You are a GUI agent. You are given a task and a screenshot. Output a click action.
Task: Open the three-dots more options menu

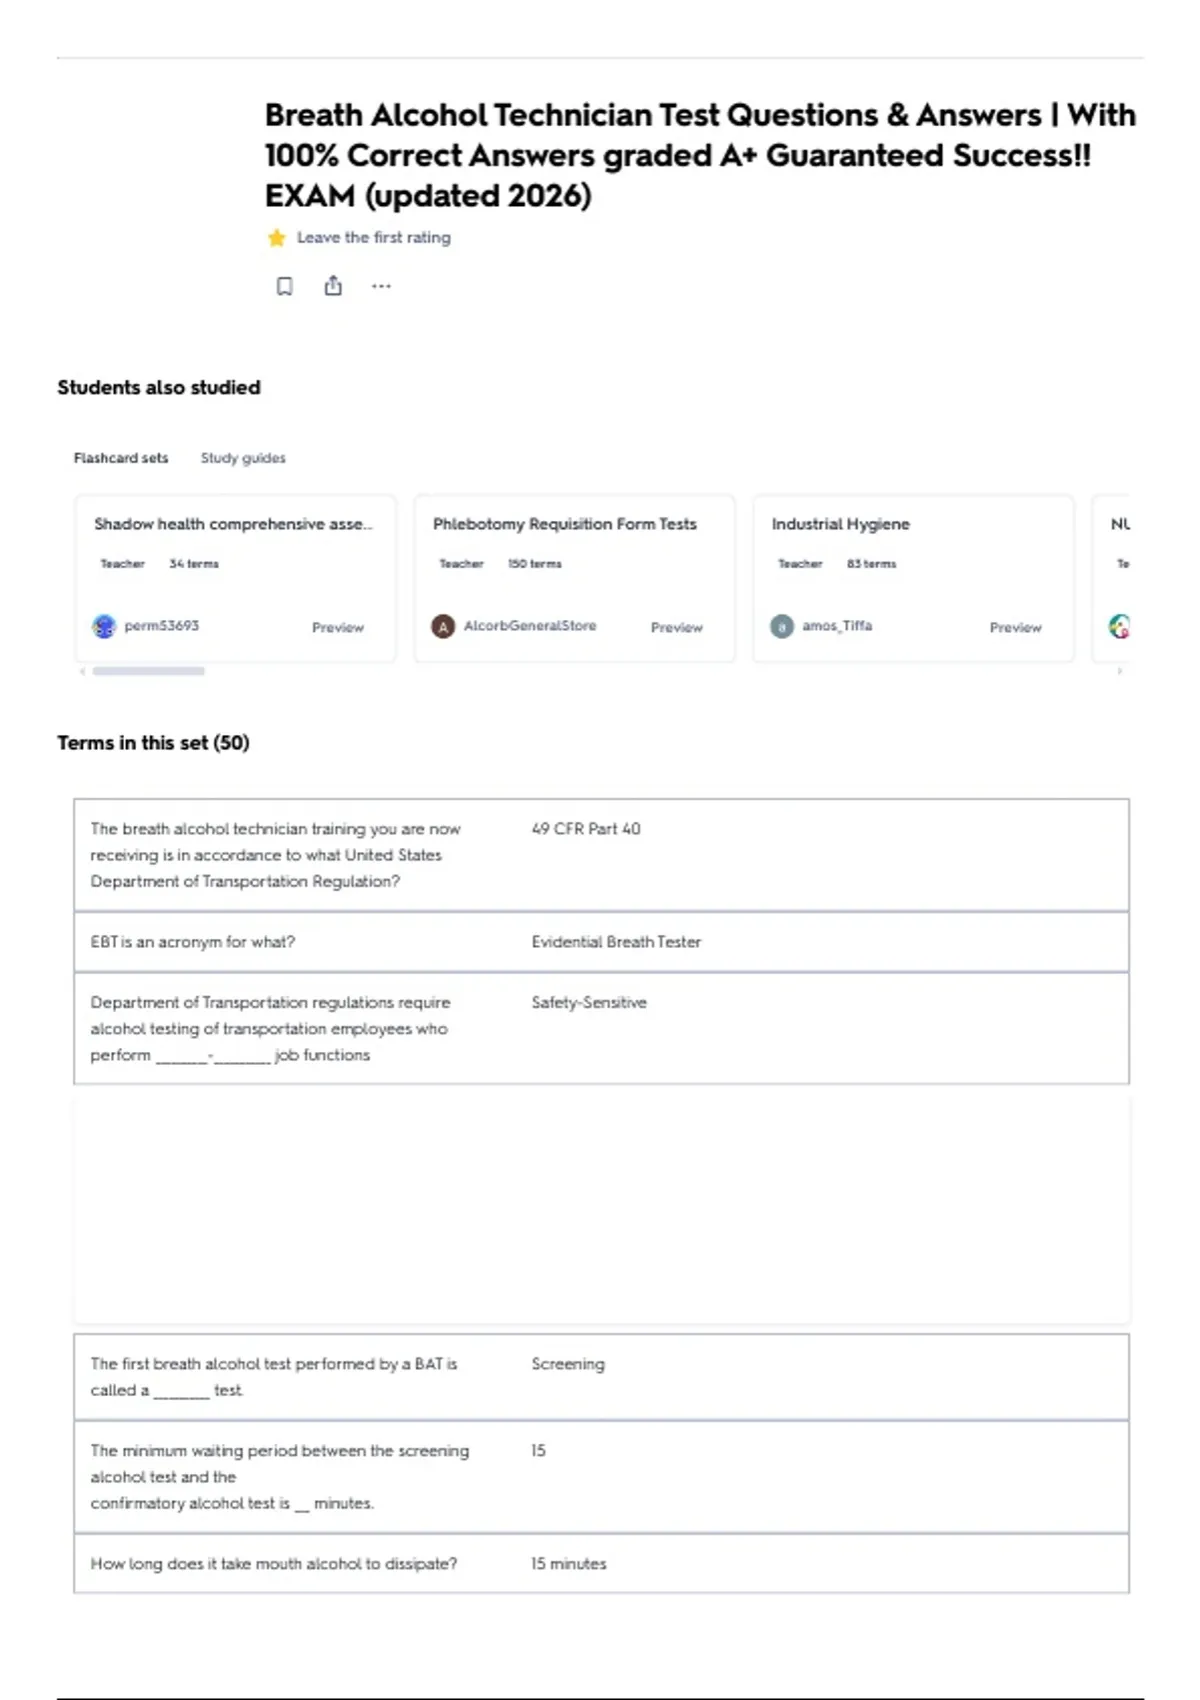(381, 286)
